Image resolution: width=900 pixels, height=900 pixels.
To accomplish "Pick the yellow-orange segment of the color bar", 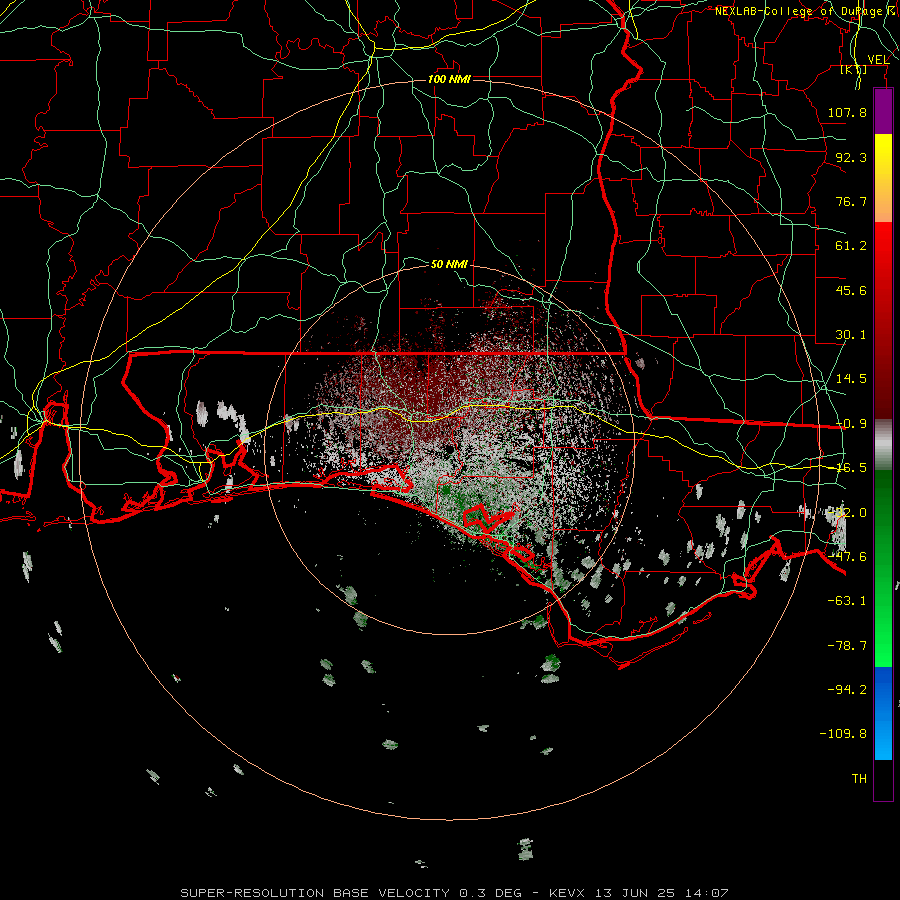I will pyautogui.click(x=883, y=178).
